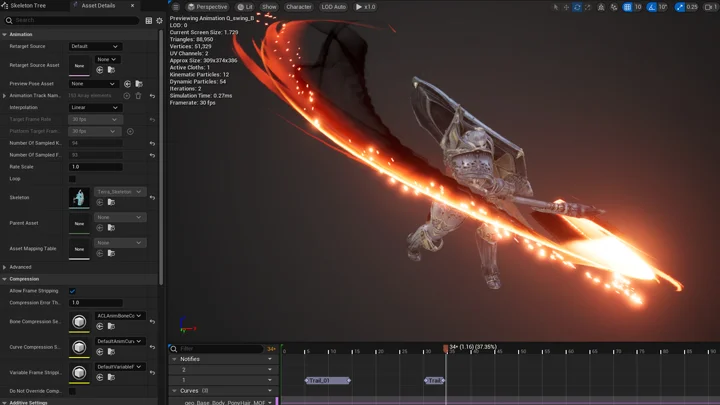The image size is (720, 405).
Task: Toggle rotation angle snapping icon
Action: pyautogui.click(x=652, y=7)
